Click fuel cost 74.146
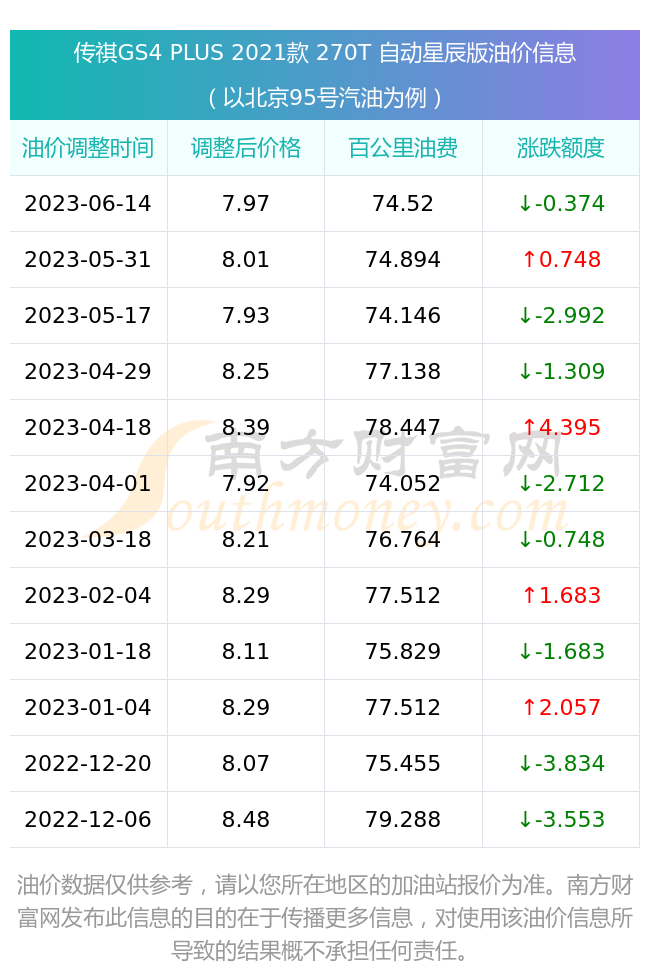Viewport: 650px width, 977px height. 403,315
